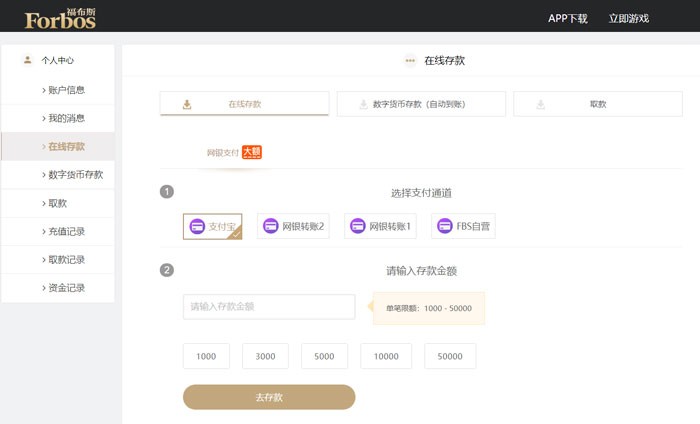
Task: Click the personal center user icon
Action: click(27, 60)
